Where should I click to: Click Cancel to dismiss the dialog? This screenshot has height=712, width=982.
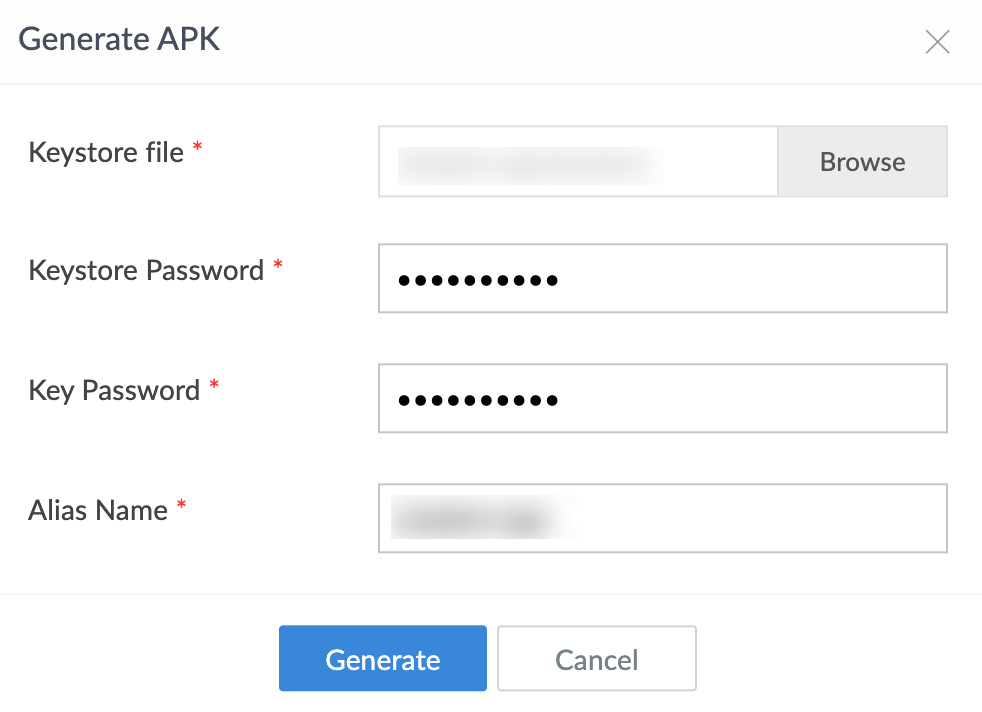coord(596,658)
